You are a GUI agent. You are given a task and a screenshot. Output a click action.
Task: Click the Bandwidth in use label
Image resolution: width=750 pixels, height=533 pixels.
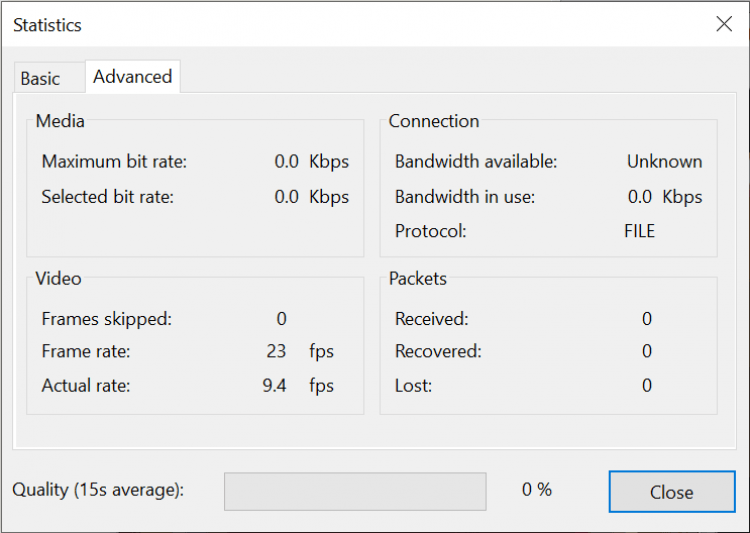pyautogui.click(x=465, y=197)
